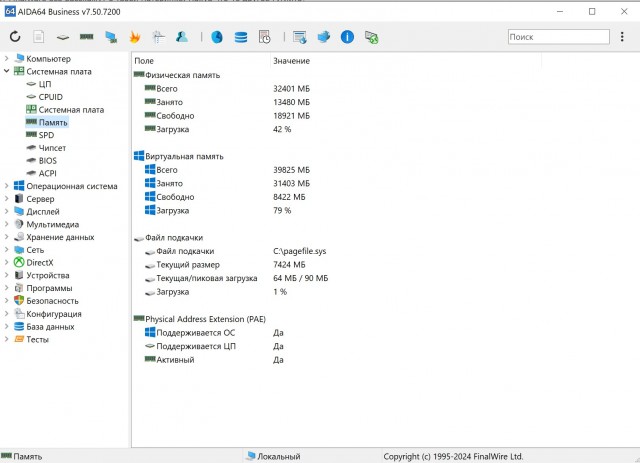Click the 79 % load value
This screenshot has height=463, width=640.
[282, 210]
